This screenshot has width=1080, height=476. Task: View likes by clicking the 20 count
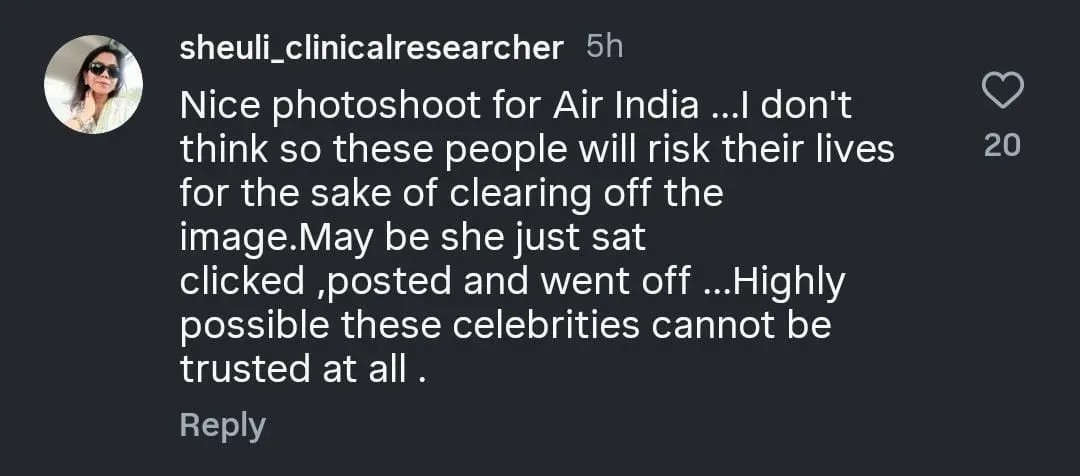[x=1002, y=146]
